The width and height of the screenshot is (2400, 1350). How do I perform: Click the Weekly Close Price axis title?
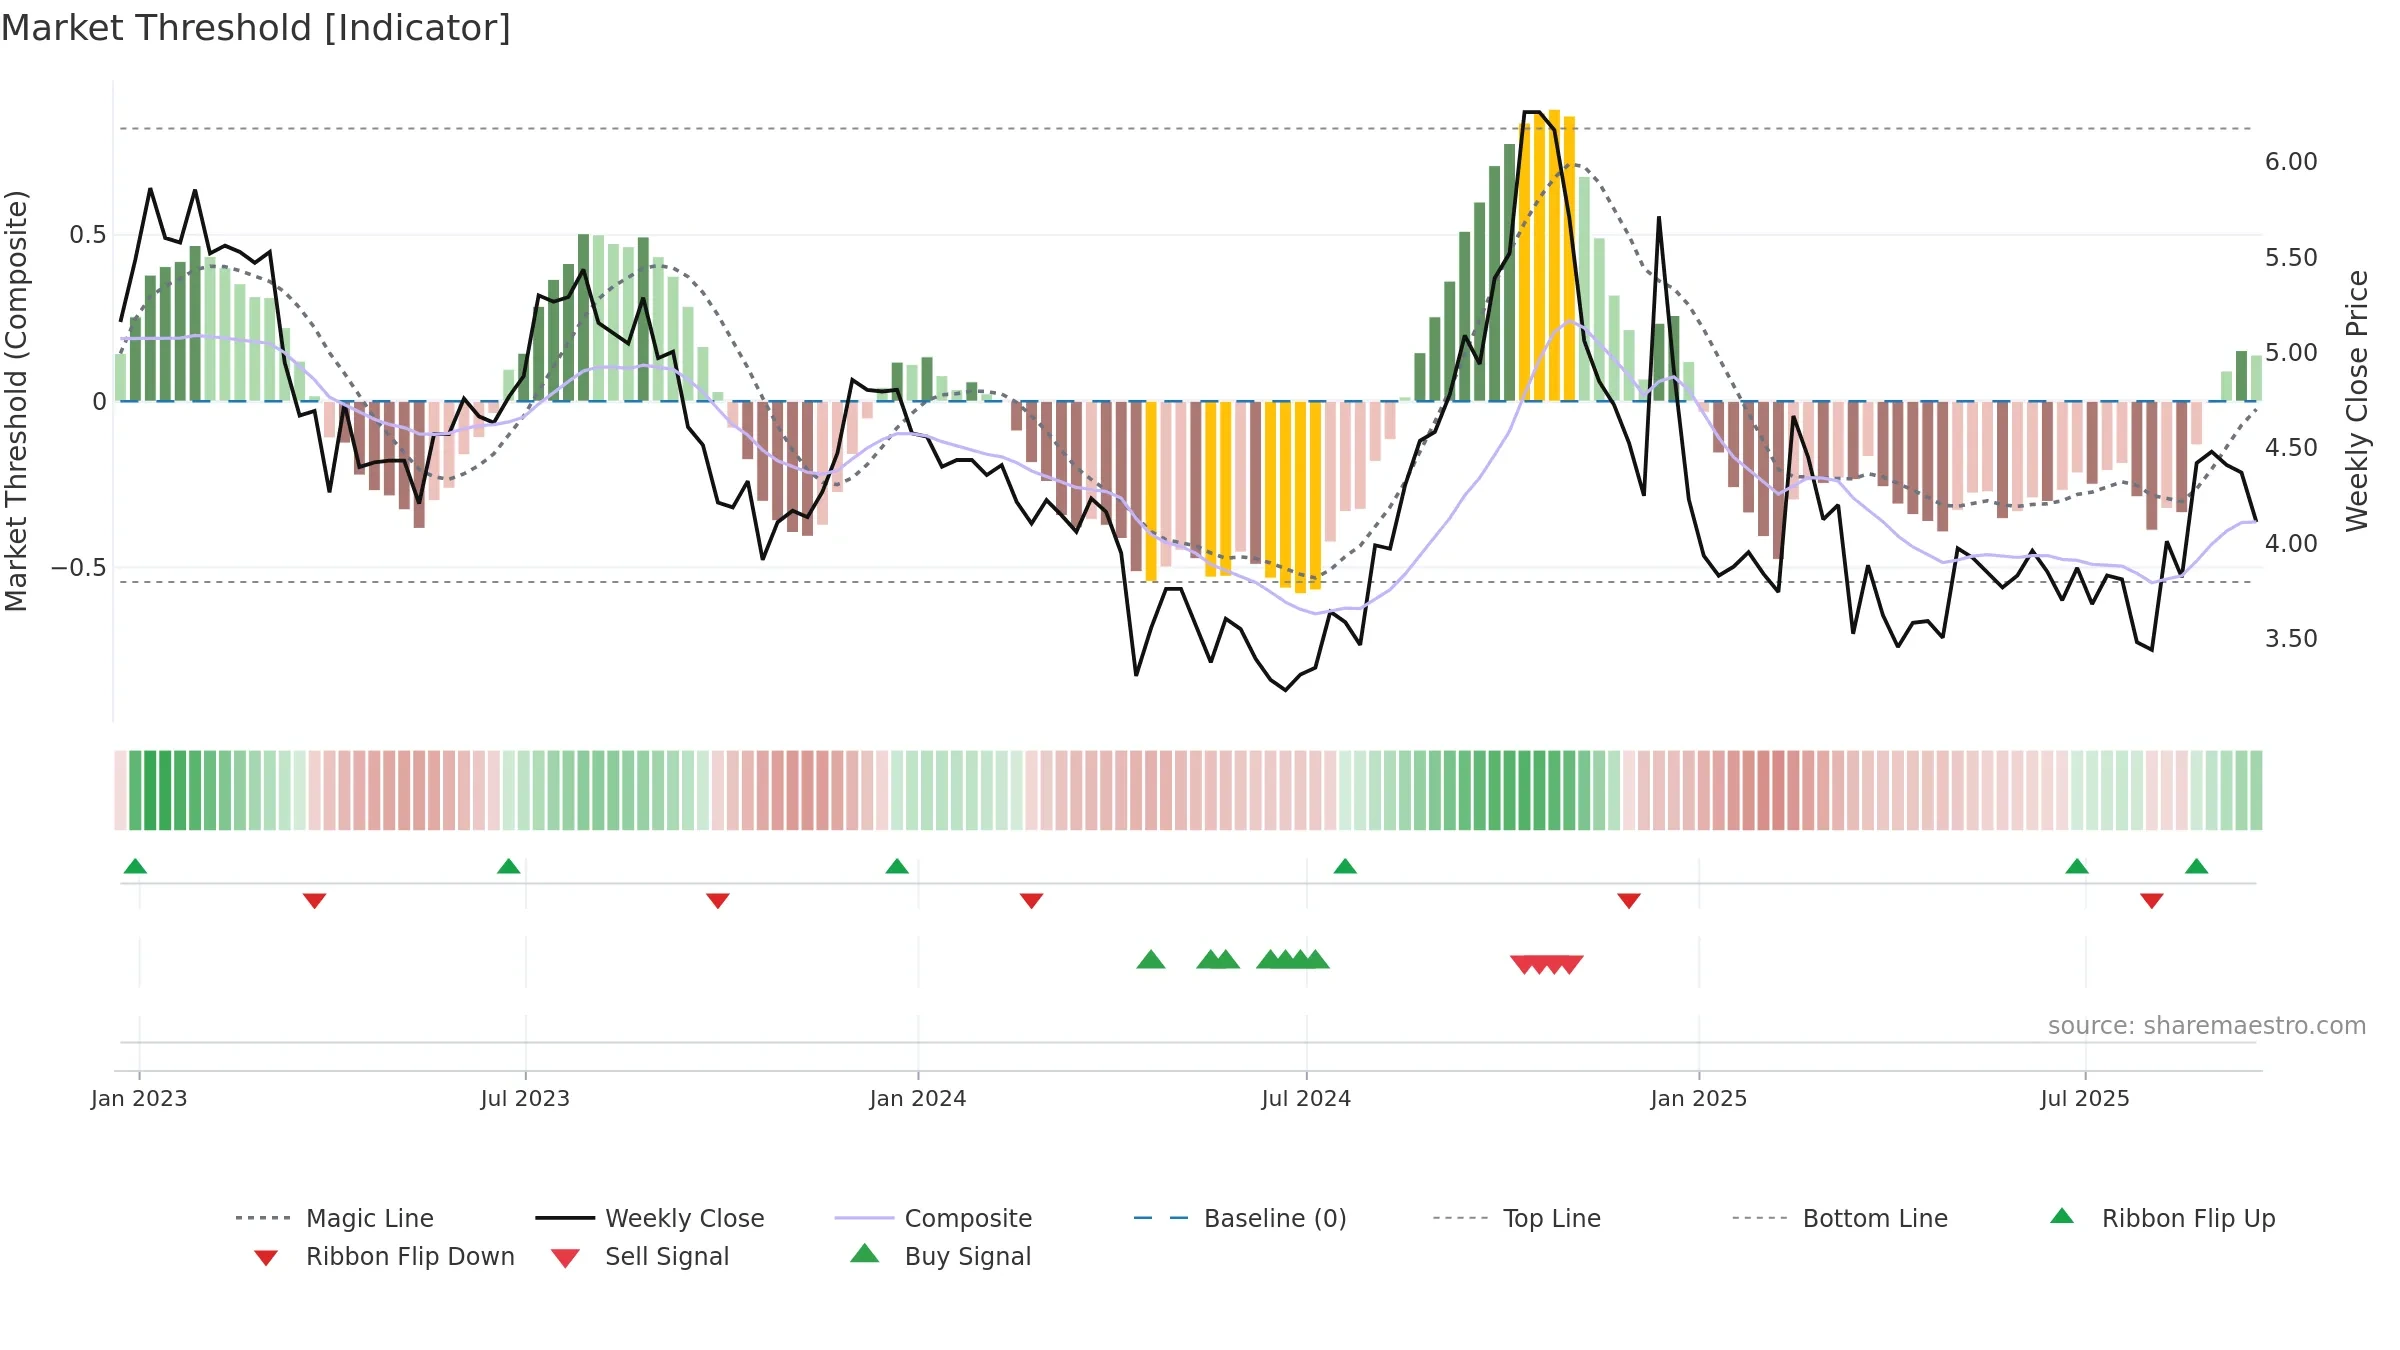click(x=2357, y=401)
